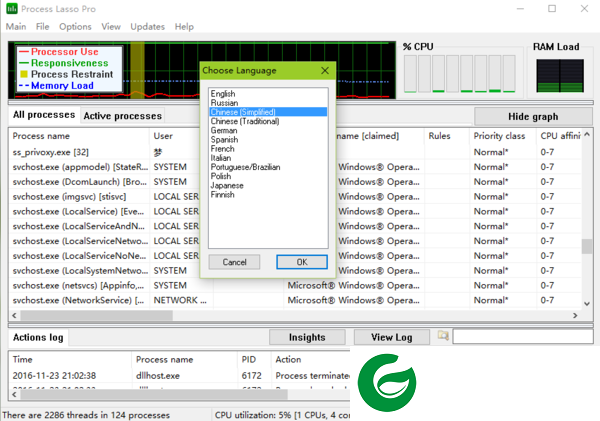Image resolution: width=600 pixels, height=421 pixels.
Task: Select Chinese (Simplified) in the language list
Action: [268, 112]
